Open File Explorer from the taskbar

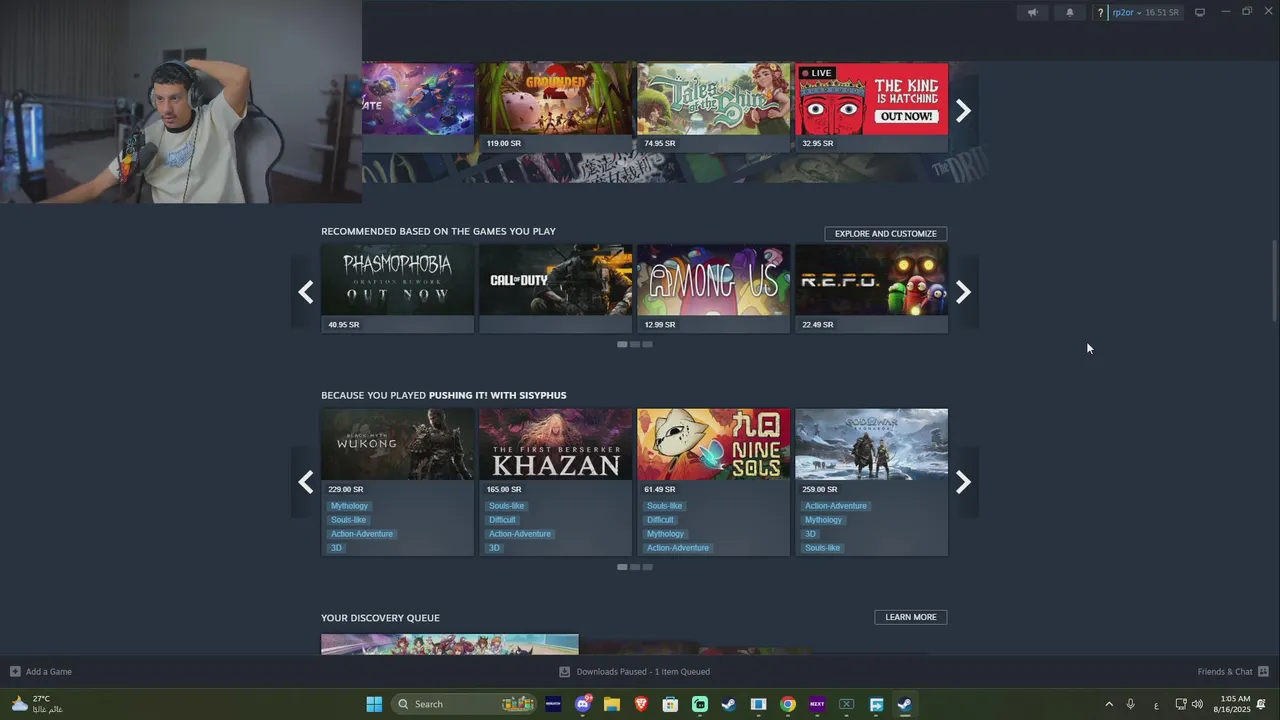click(x=612, y=704)
